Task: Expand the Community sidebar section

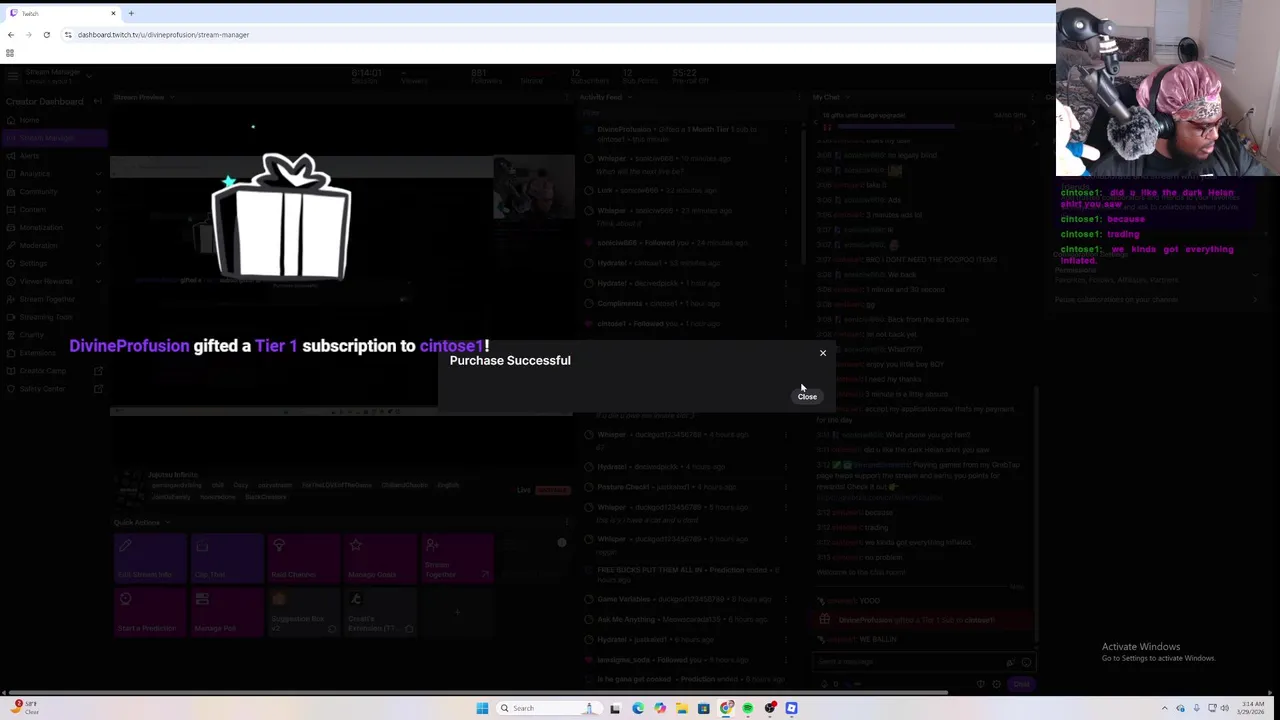Action: (x=55, y=192)
